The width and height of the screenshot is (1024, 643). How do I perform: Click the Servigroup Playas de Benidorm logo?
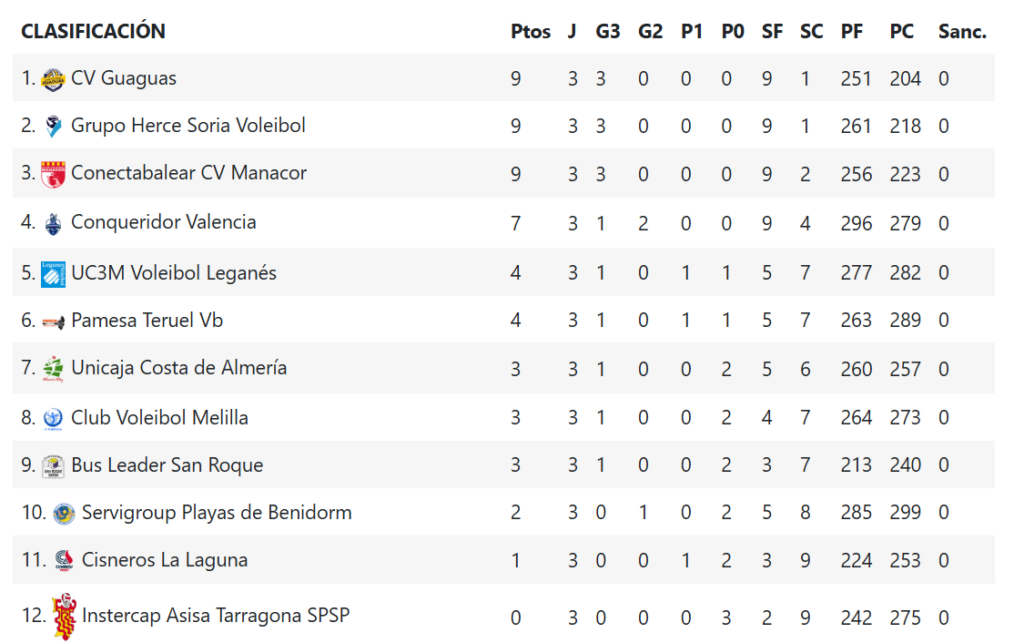coord(64,513)
